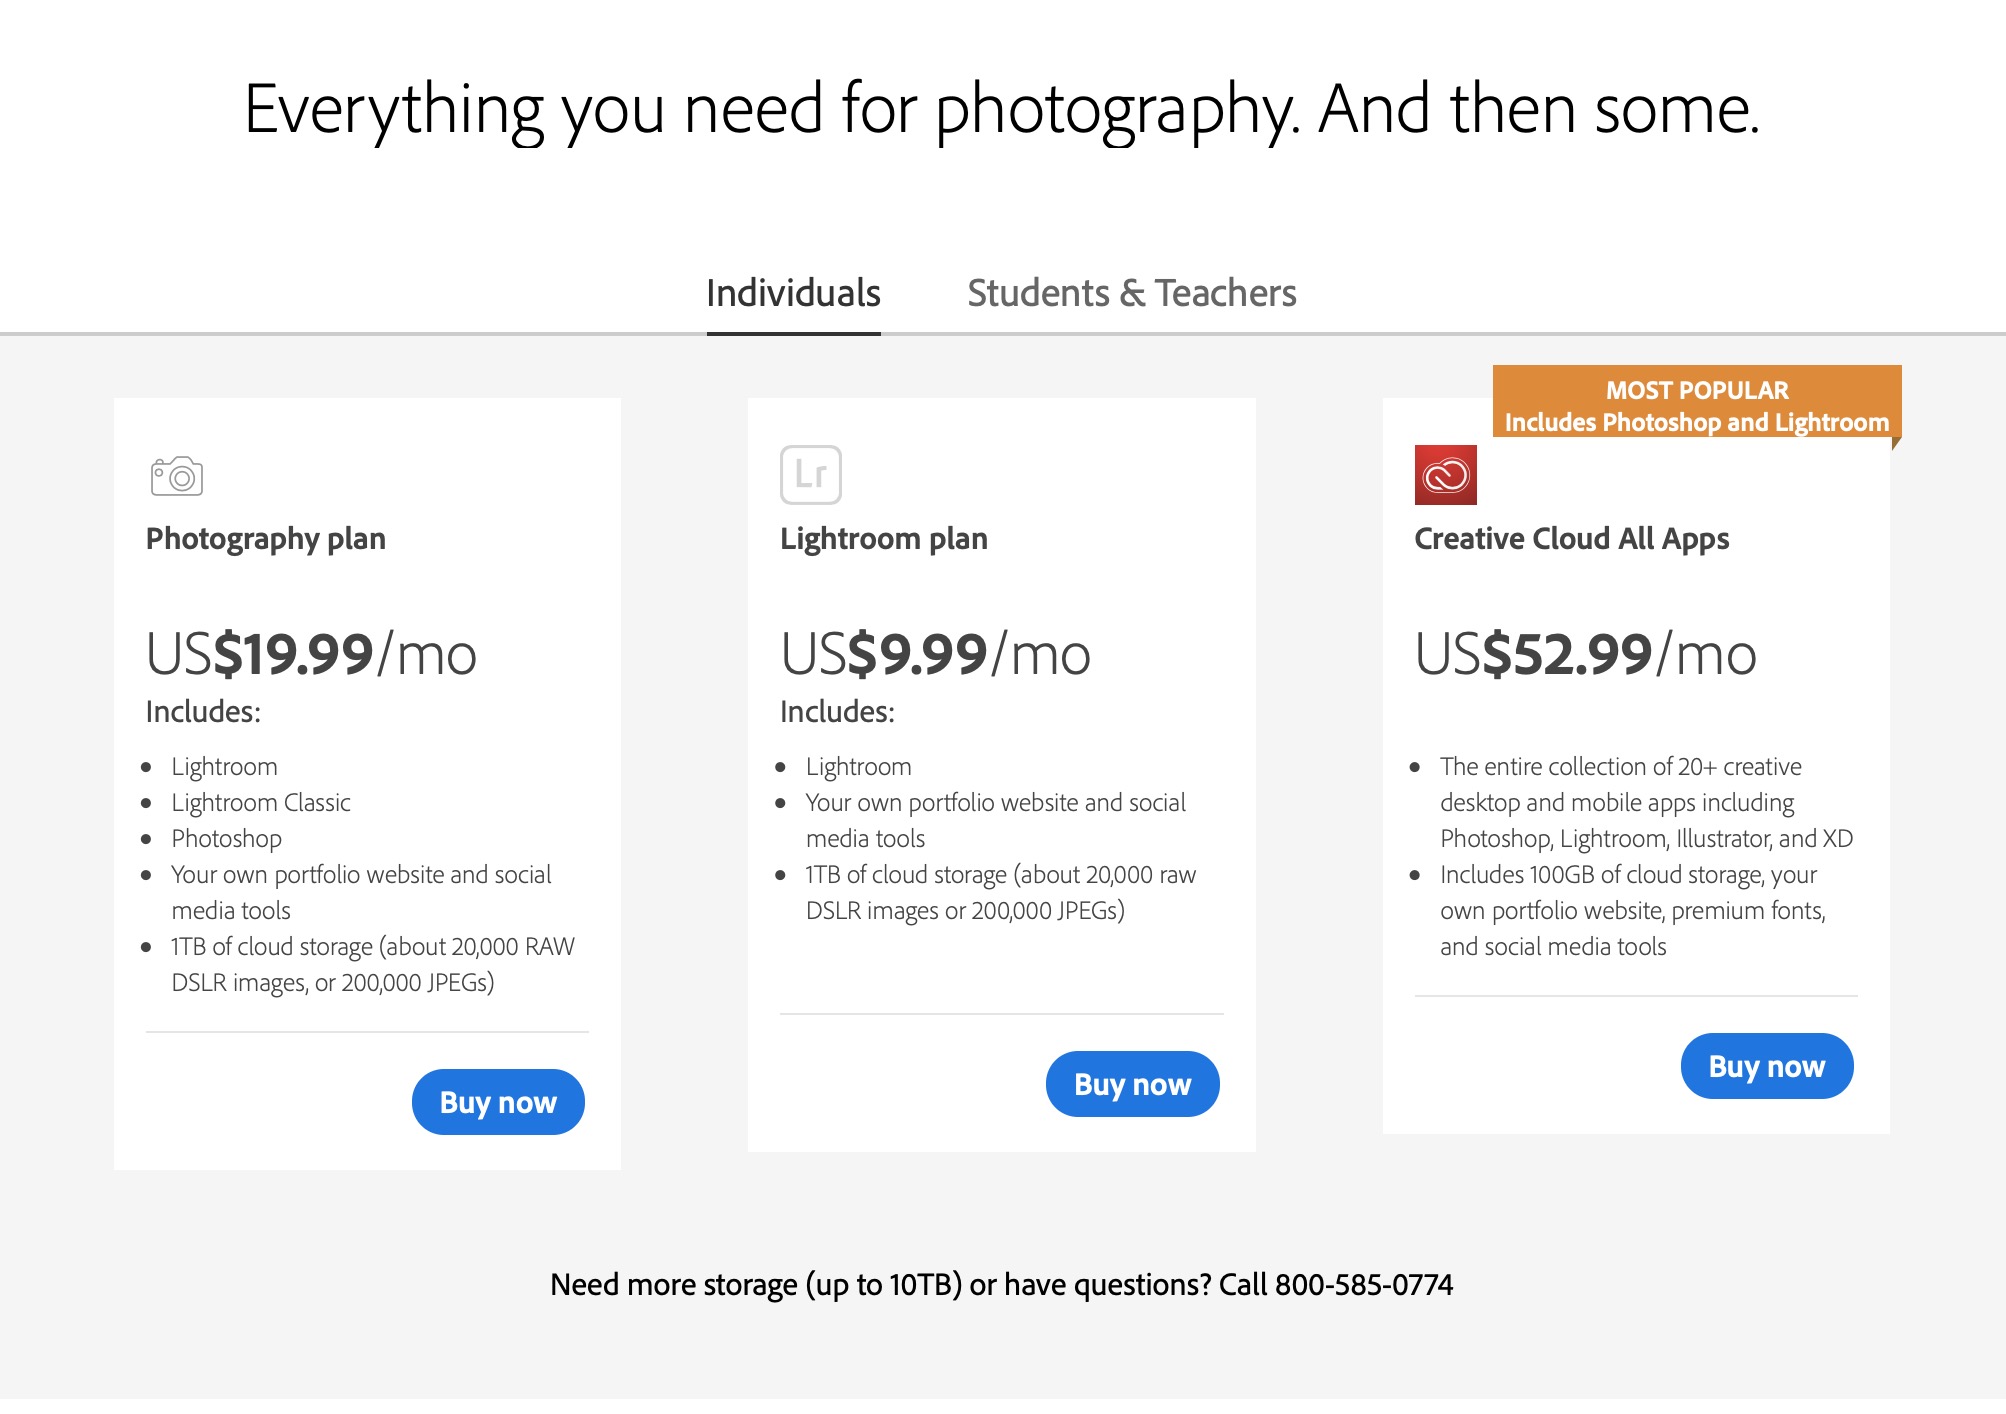The image size is (2006, 1414).
Task: Click the US$19.99/mo price
Action: pos(311,654)
